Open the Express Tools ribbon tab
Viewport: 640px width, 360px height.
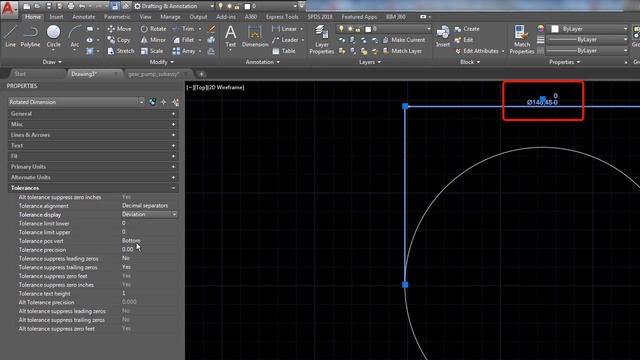pyautogui.click(x=282, y=17)
